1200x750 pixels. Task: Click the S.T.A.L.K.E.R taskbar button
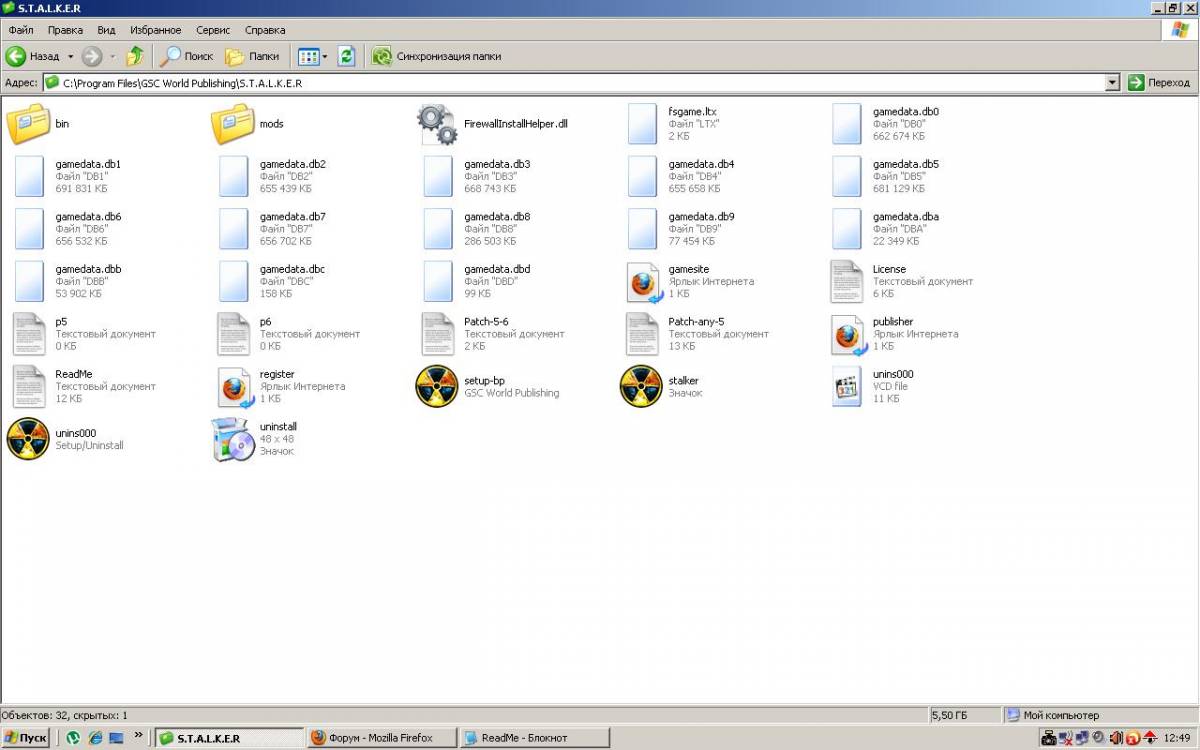(x=229, y=738)
